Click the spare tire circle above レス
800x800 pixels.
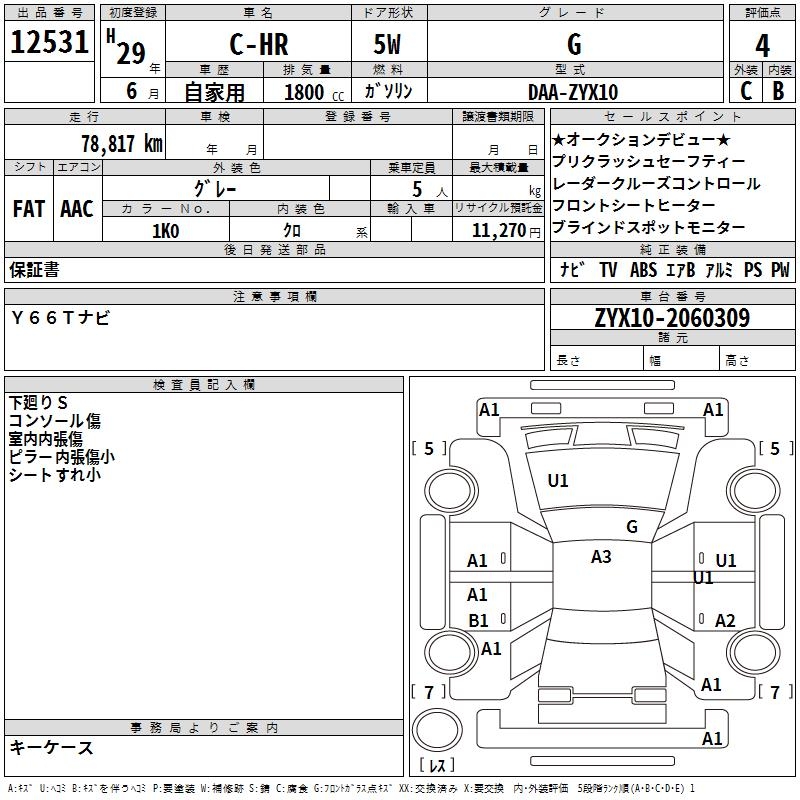point(438,733)
